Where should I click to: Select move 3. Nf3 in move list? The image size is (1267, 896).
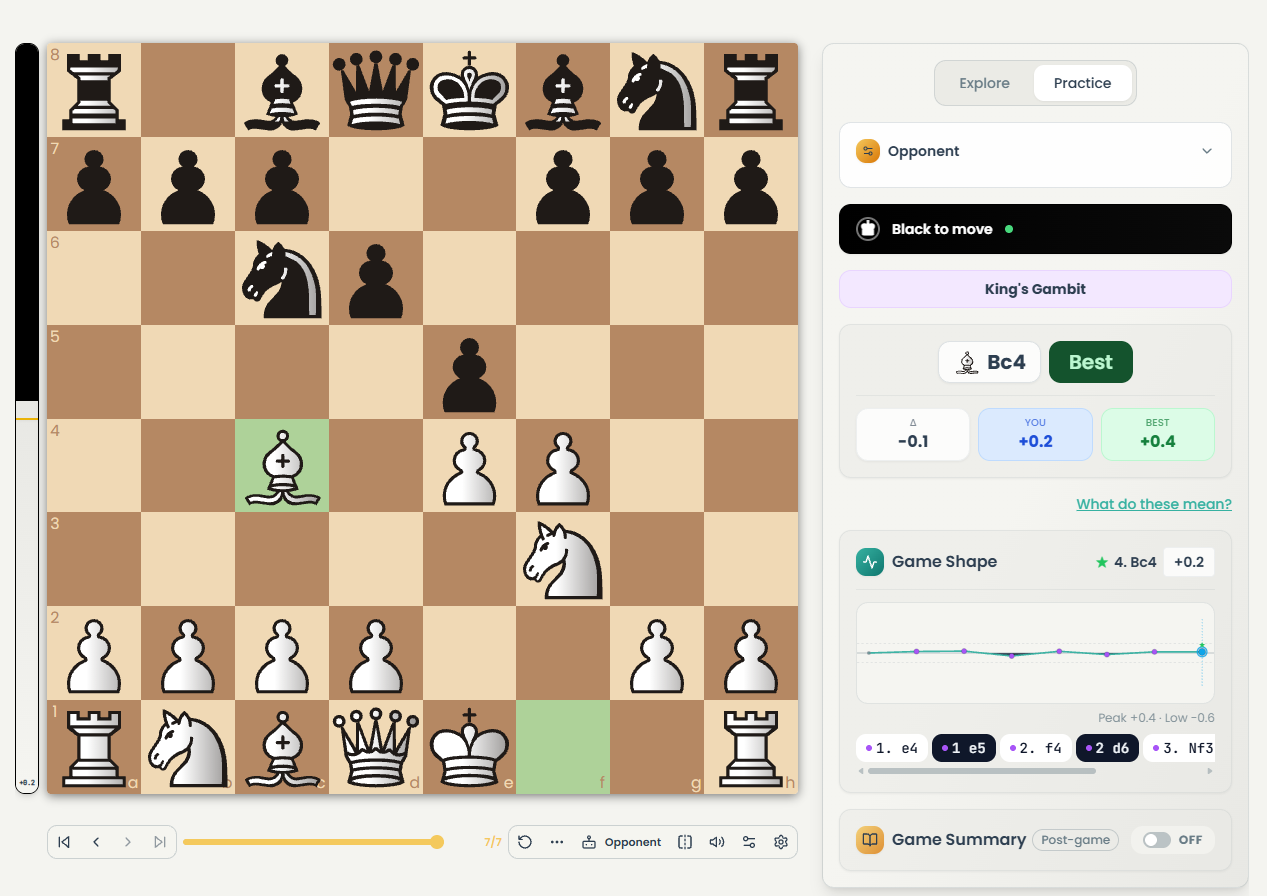click(x=1179, y=748)
